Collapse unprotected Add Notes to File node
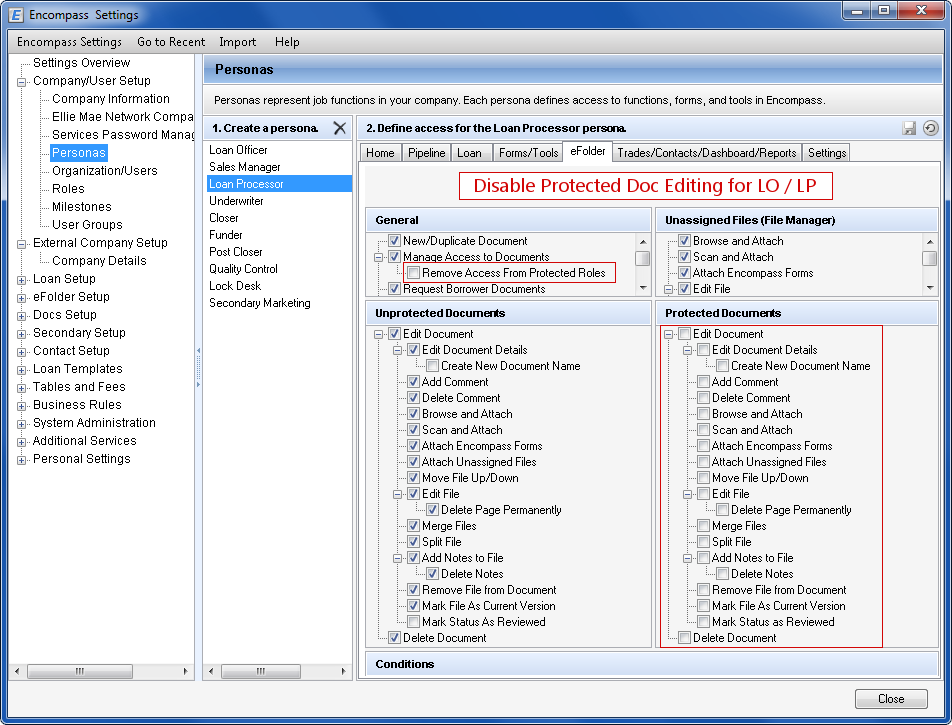 click(x=397, y=558)
